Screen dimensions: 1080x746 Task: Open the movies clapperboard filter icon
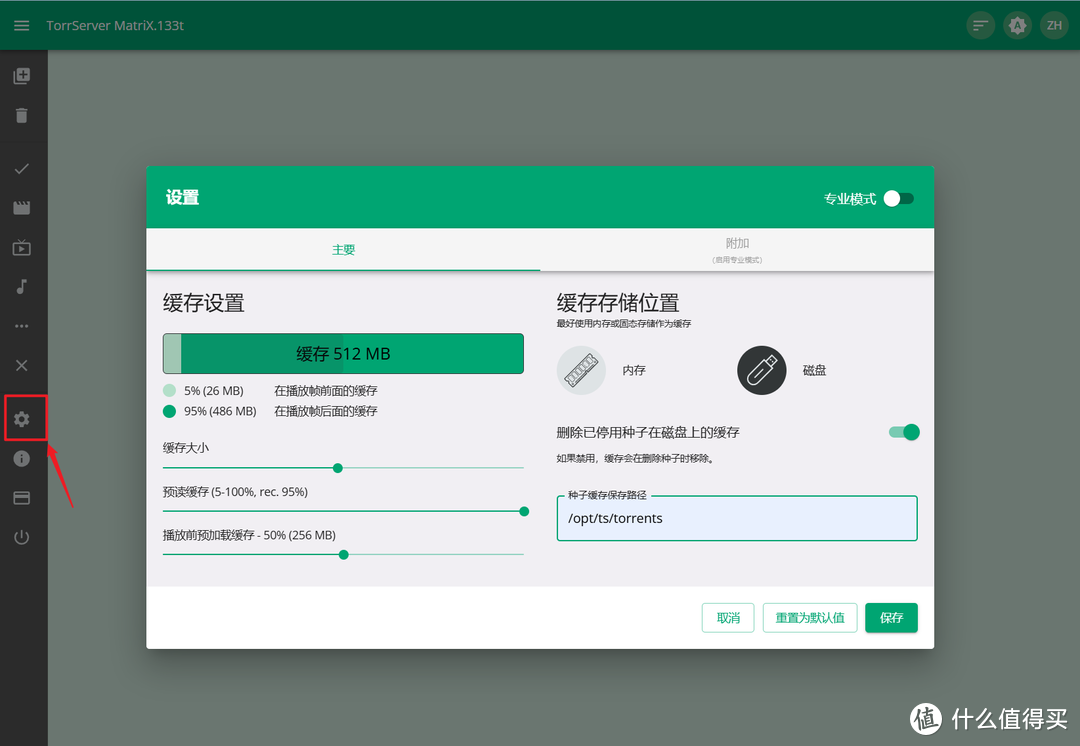(22, 208)
